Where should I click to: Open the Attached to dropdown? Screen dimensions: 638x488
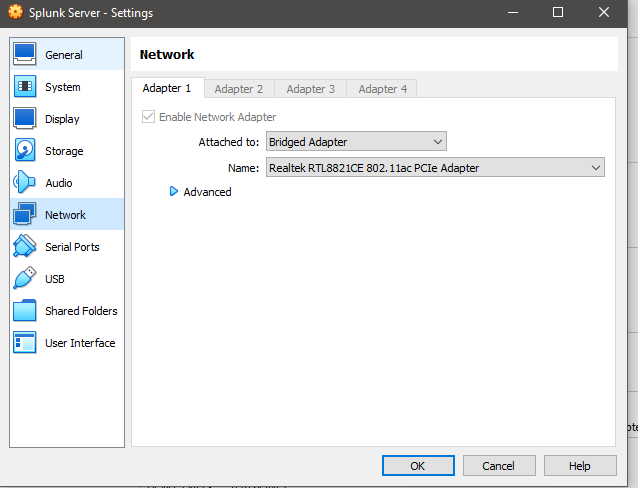356,142
